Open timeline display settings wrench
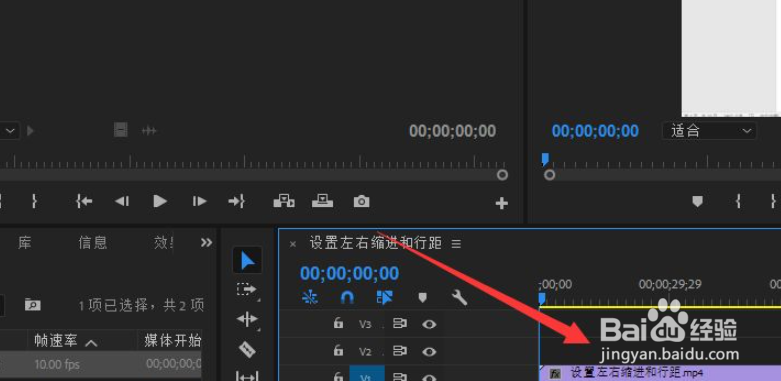This screenshot has height=381, width=781. point(459,298)
